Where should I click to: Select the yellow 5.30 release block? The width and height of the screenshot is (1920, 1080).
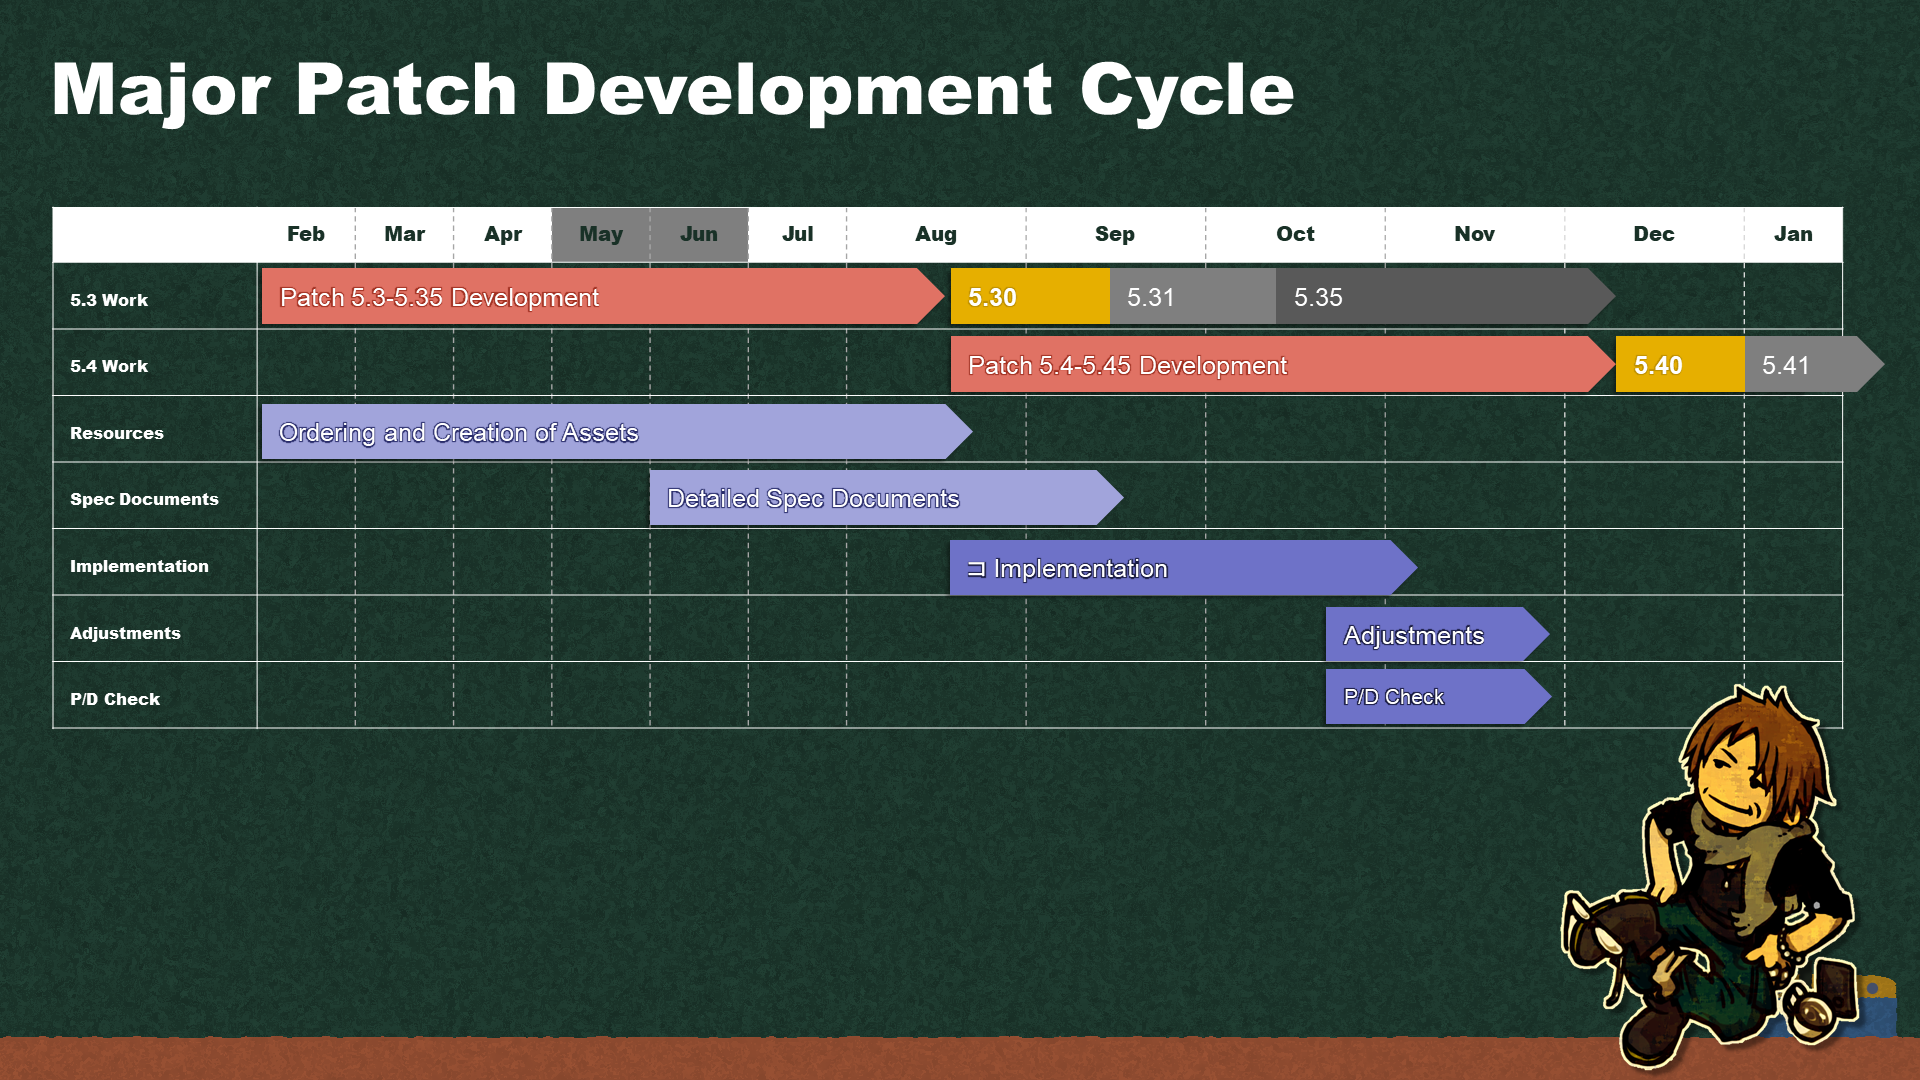1029,297
